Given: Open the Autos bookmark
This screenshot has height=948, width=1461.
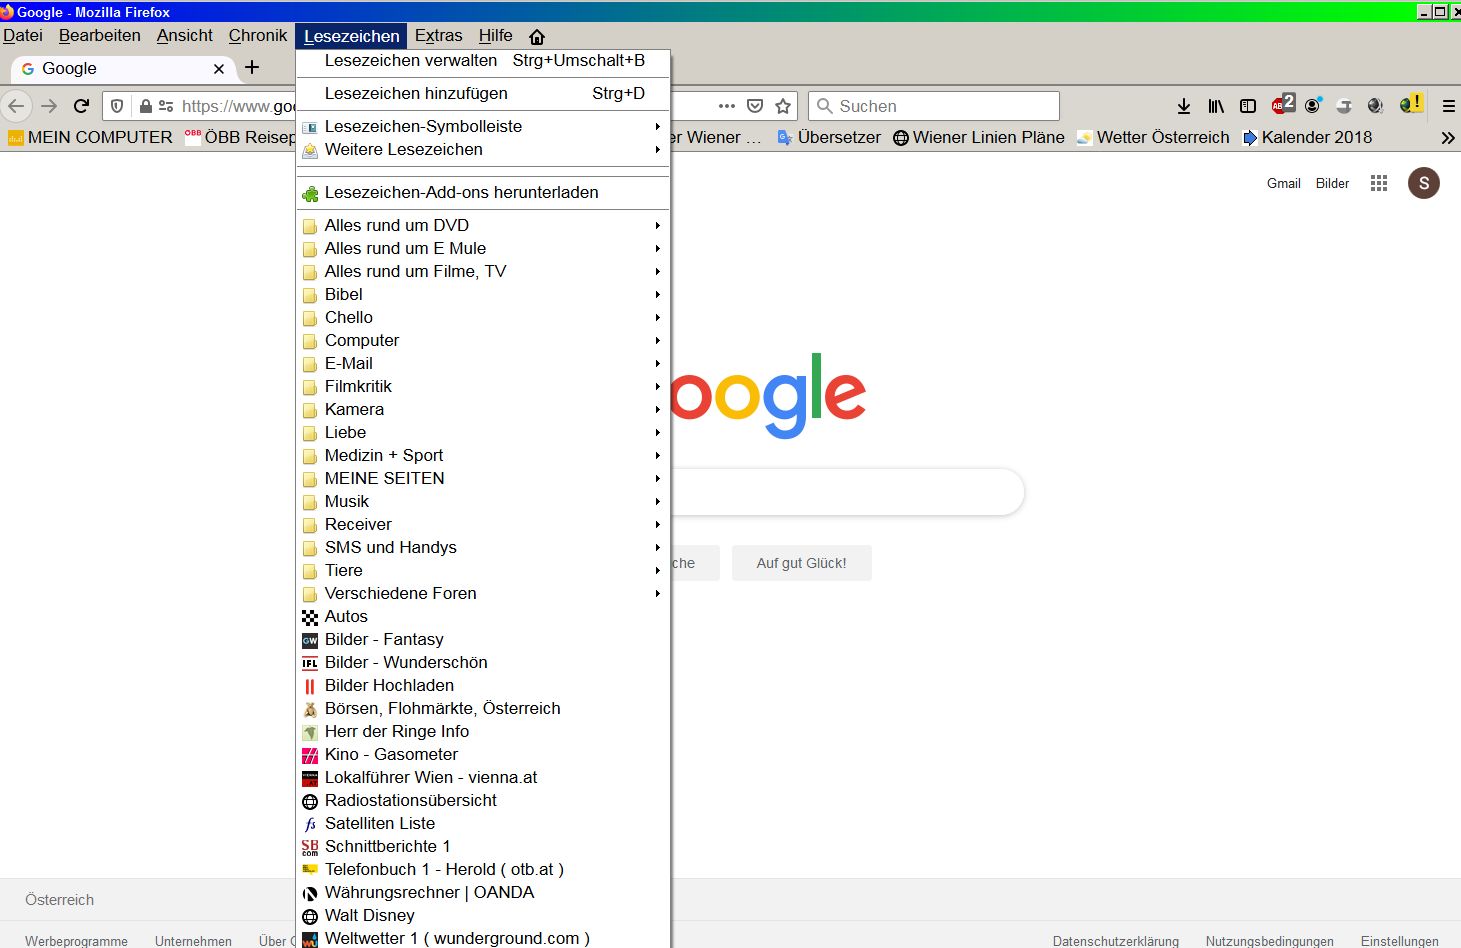Looking at the screenshot, I should click(x=484, y=617).
